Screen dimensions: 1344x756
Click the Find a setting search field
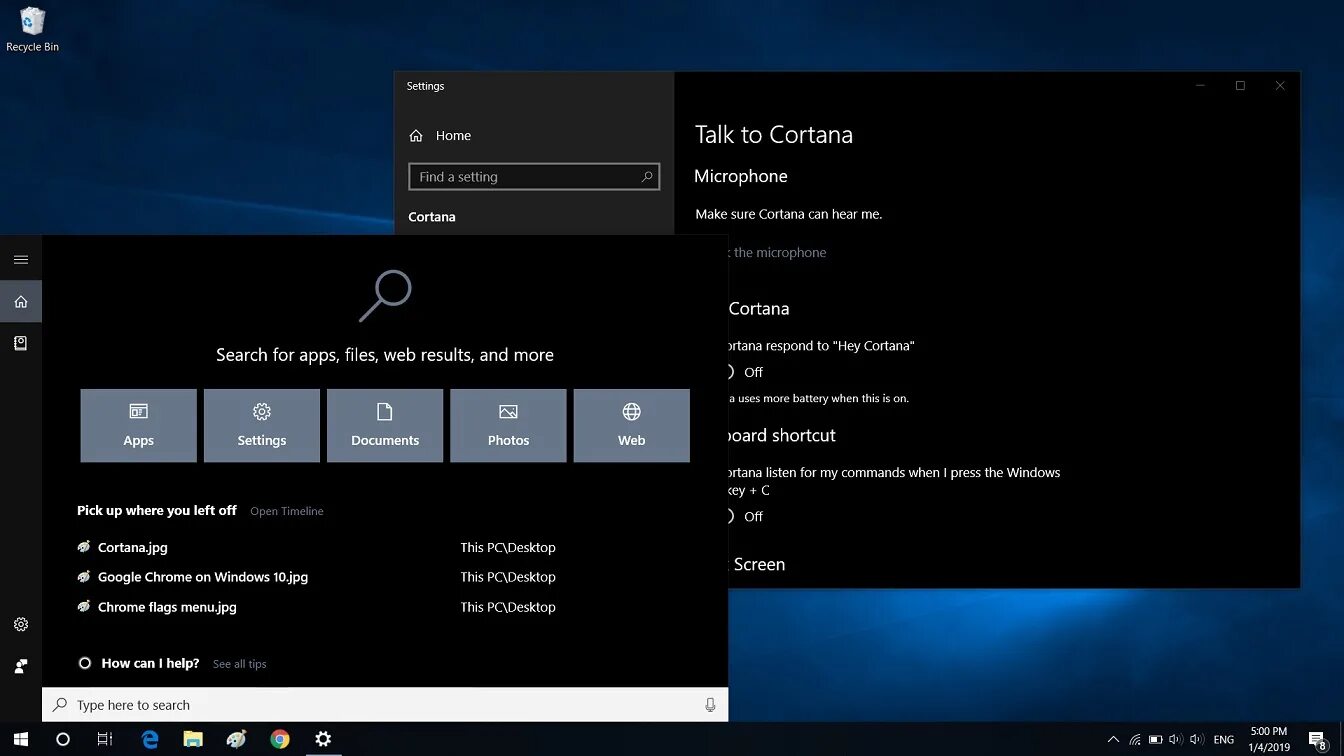(x=534, y=177)
